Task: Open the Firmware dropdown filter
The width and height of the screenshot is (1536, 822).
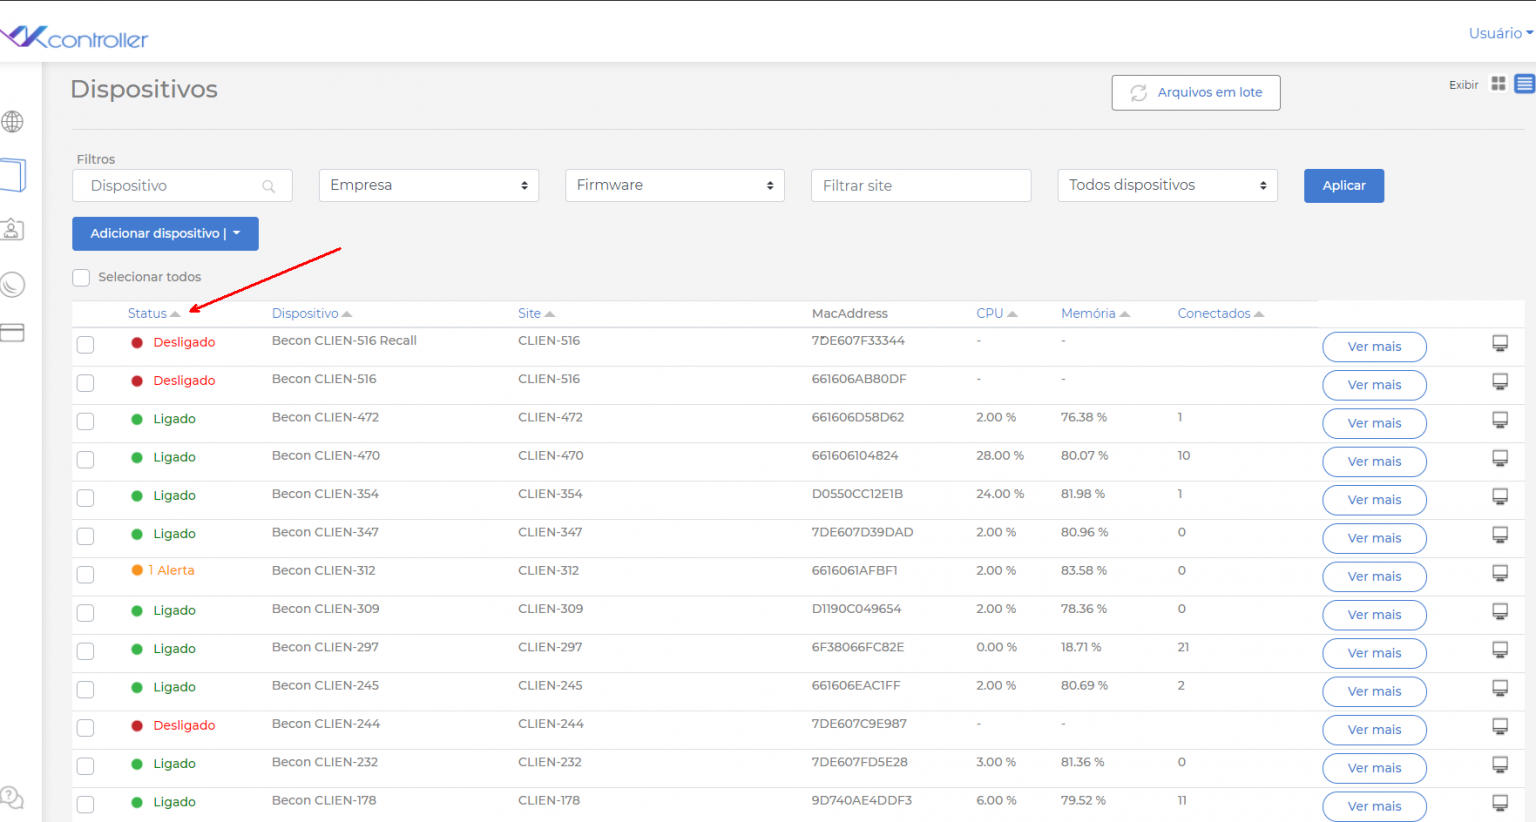Action: pyautogui.click(x=675, y=185)
